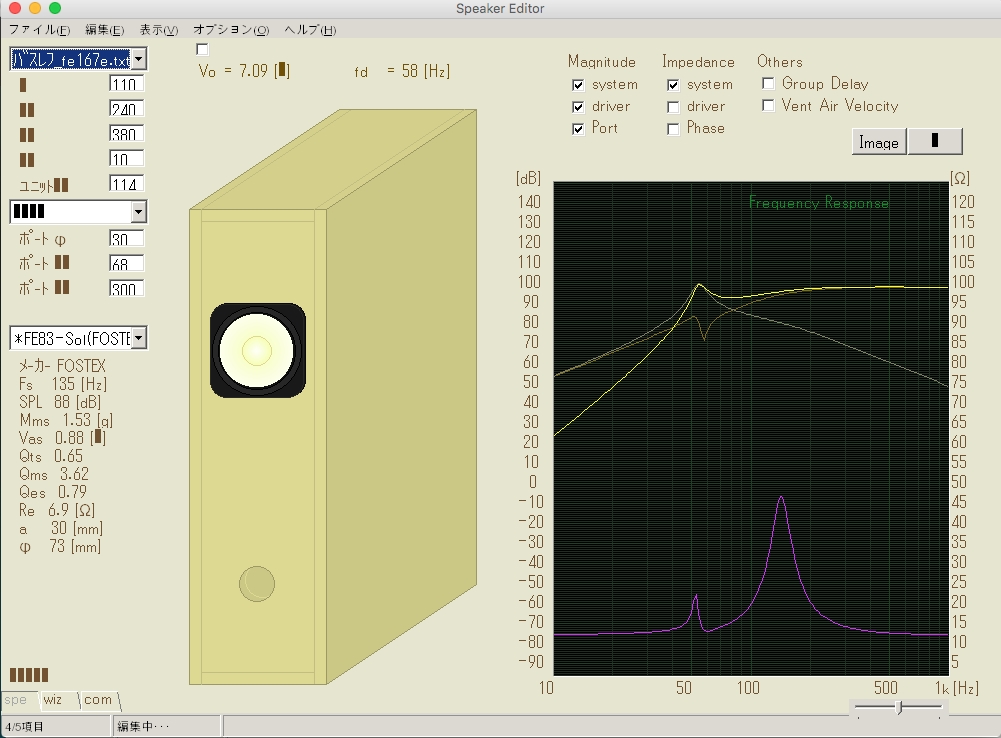Open the enclosure file dropdown fe167e.txt
The image size is (1001, 738).
pos(138,60)
